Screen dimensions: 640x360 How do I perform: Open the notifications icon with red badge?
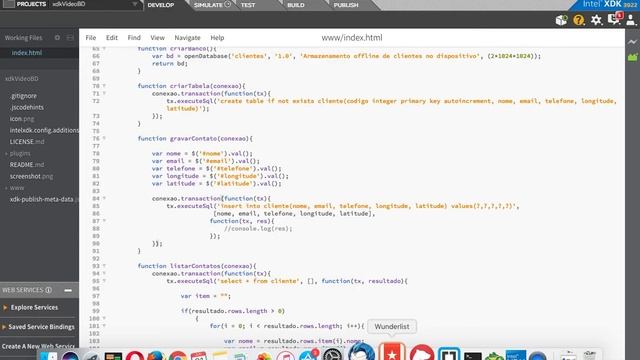614,19
